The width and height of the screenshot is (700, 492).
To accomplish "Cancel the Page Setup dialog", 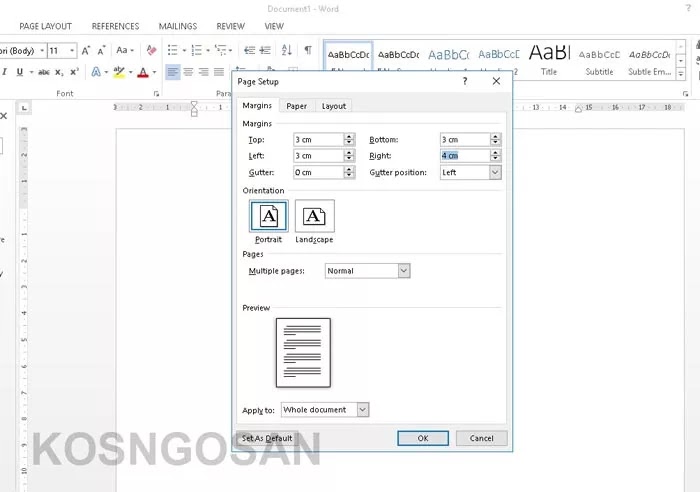I will [481, 438].
